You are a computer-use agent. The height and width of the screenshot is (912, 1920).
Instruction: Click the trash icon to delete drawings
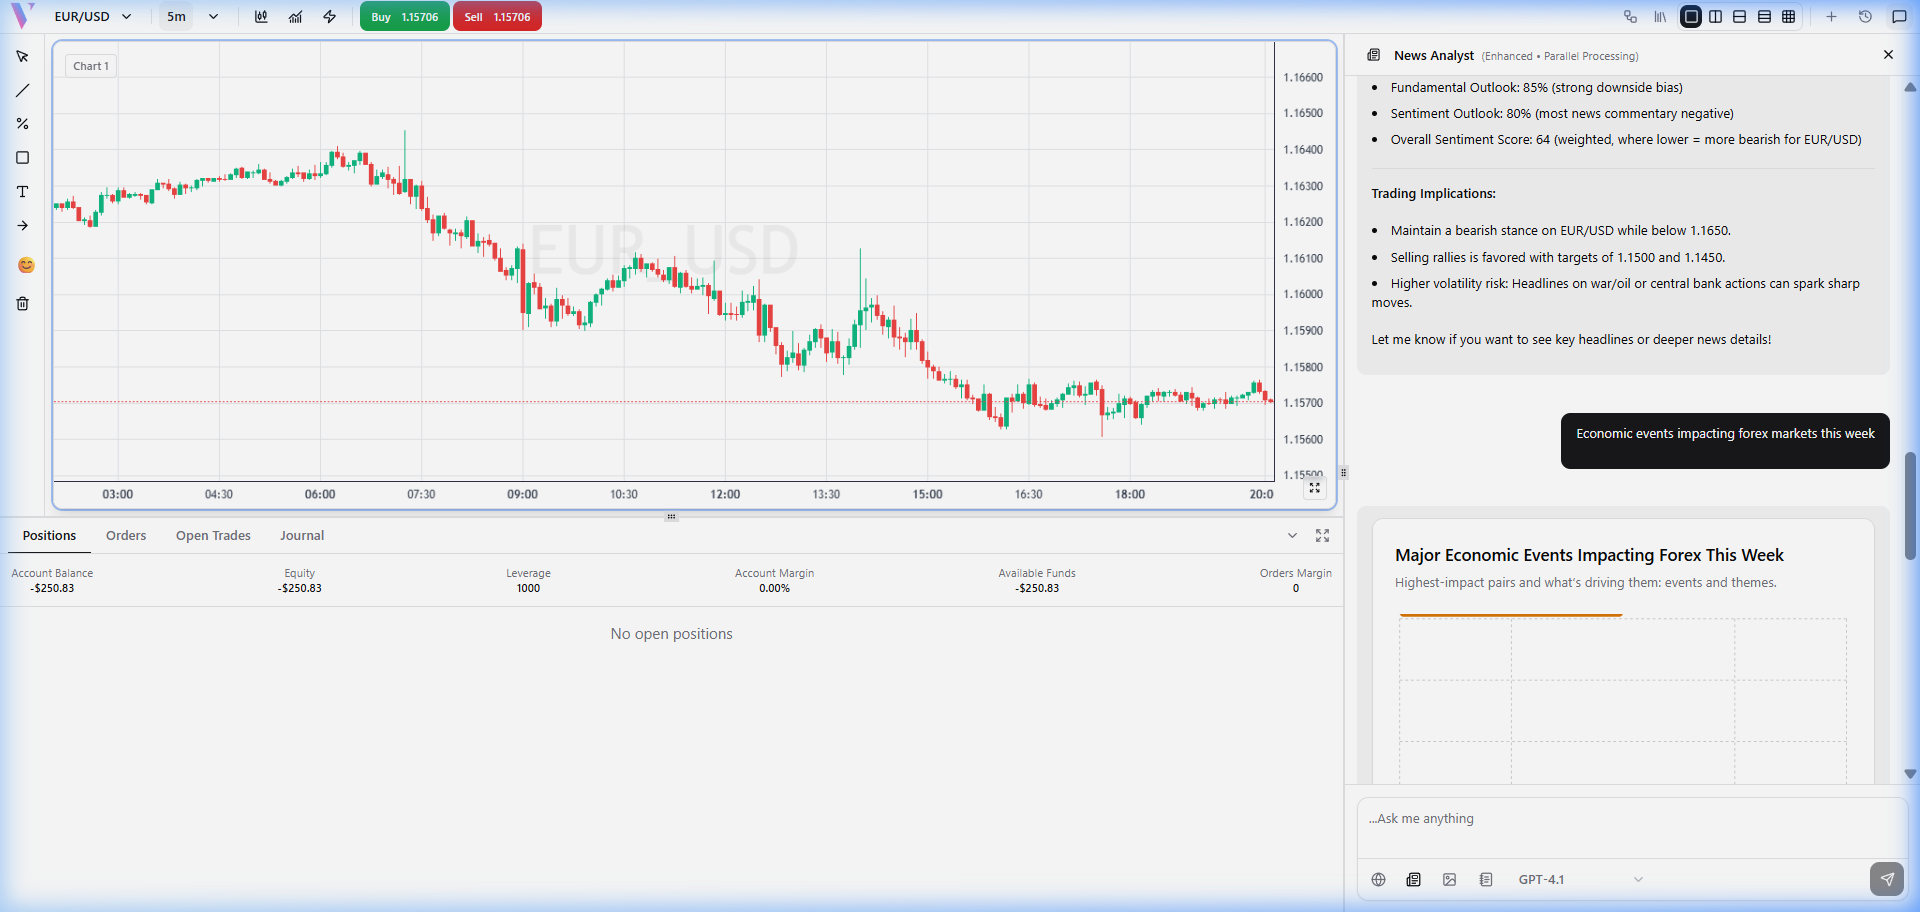pos(22,304)
